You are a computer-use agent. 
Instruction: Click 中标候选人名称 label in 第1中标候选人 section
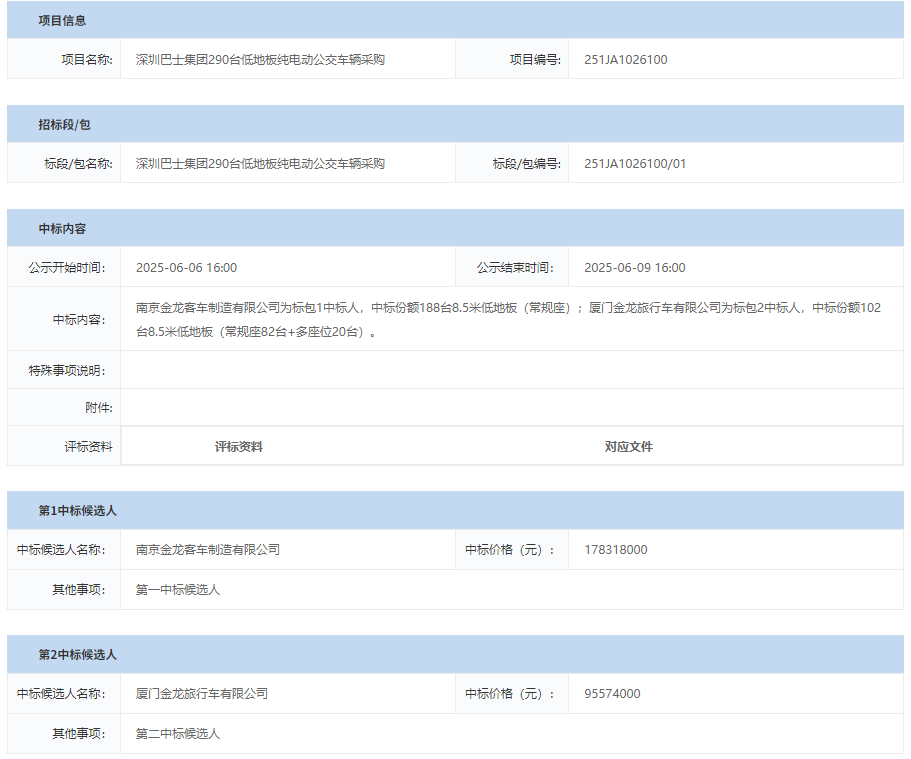(x=61, y=550)
